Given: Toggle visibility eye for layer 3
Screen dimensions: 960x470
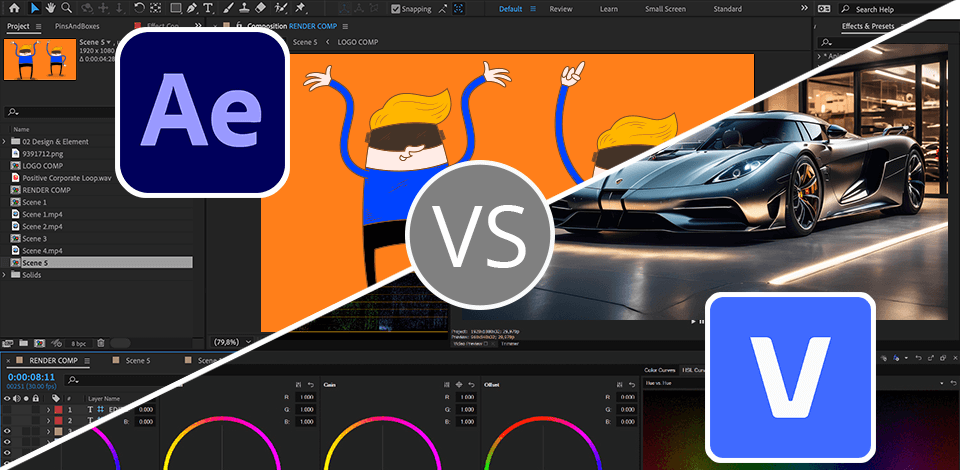Looking at the screenshot, I should click(7, 431).
